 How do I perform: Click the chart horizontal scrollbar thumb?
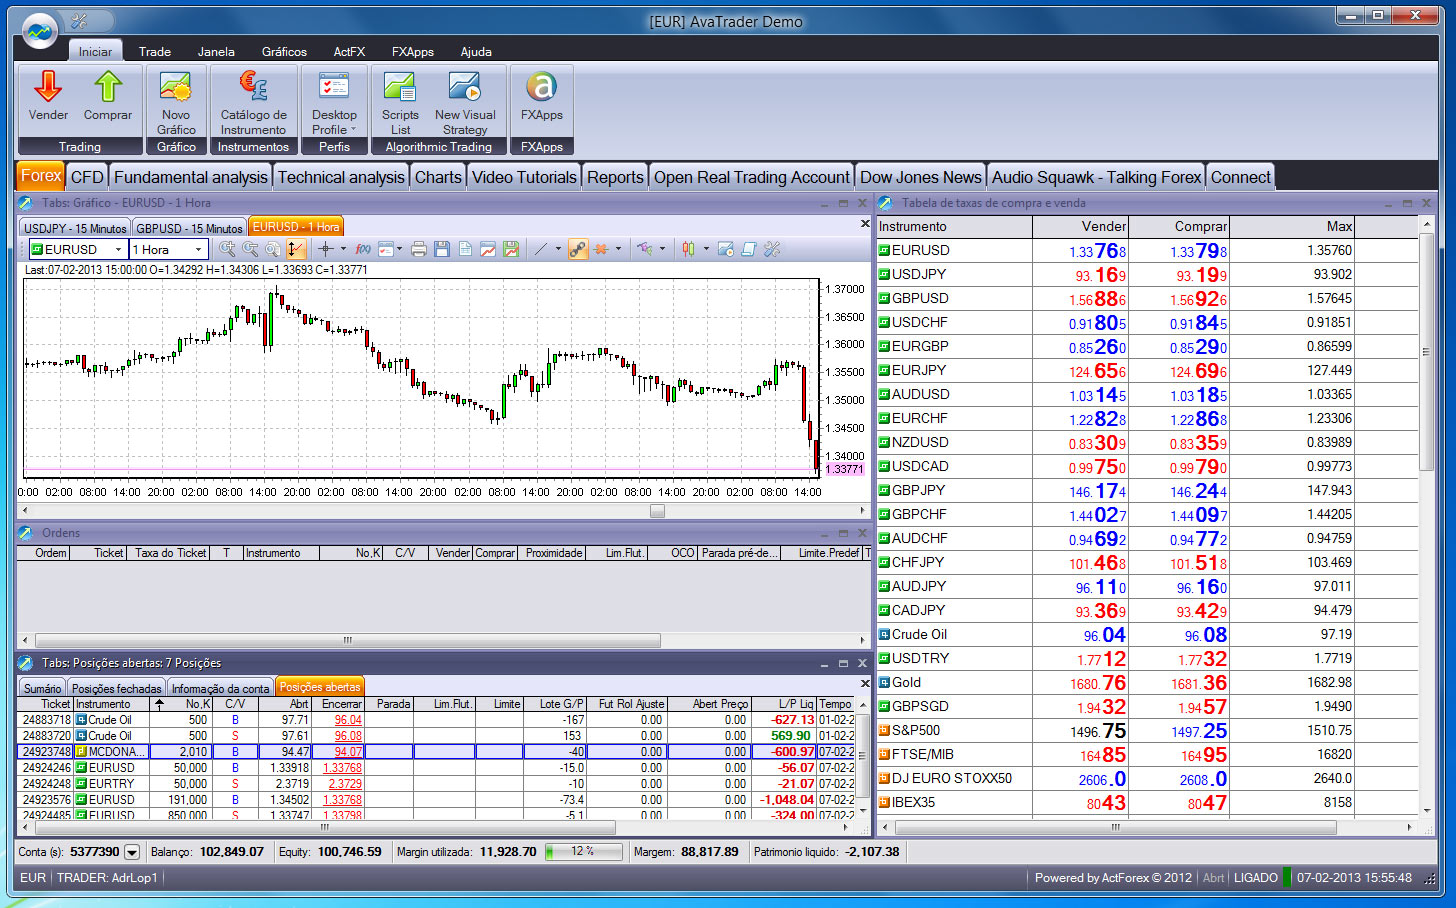[x=657, y=511]
